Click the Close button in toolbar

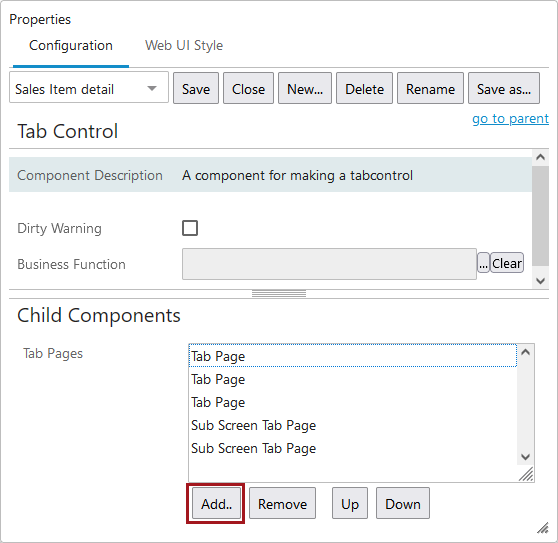248,88
